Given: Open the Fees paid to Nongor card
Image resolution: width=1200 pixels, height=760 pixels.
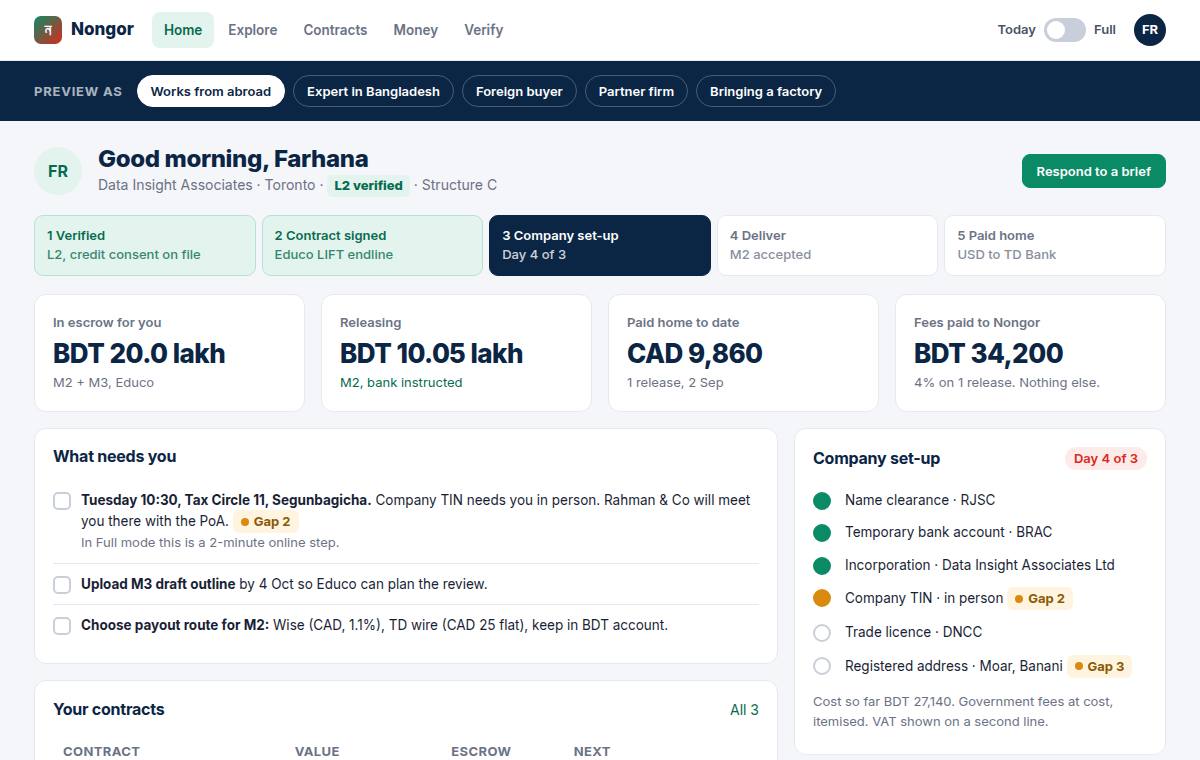Looking at the screenshot, I should tap(1030, 353).
